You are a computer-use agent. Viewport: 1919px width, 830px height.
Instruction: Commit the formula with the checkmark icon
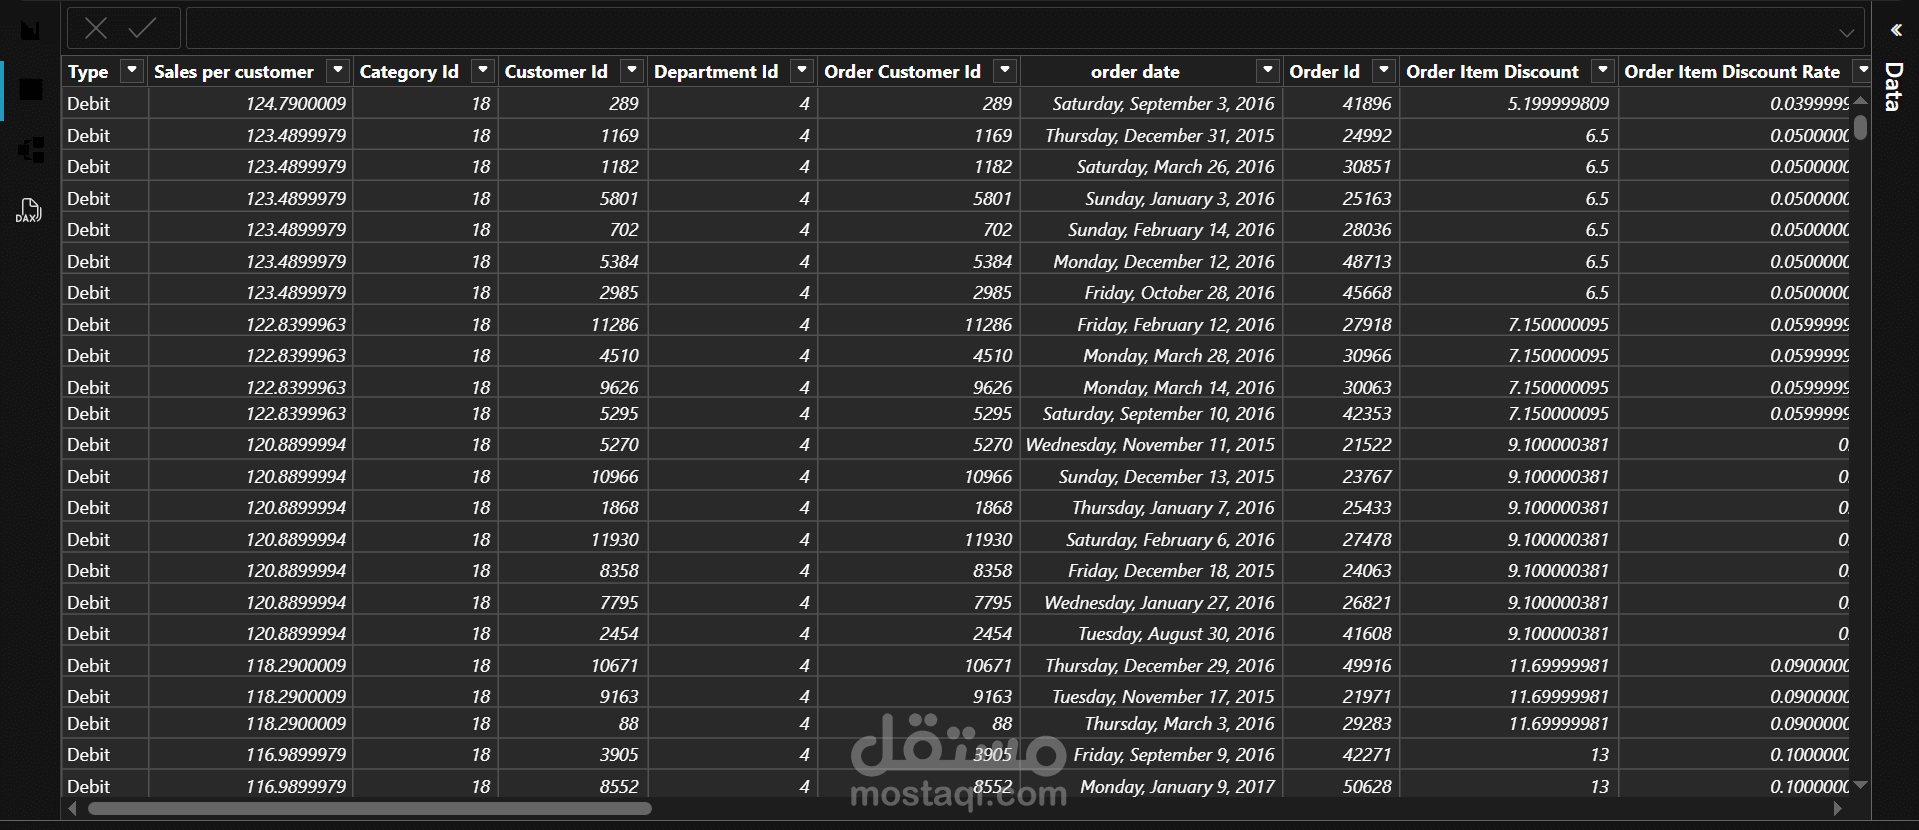[x=142, y=29]
